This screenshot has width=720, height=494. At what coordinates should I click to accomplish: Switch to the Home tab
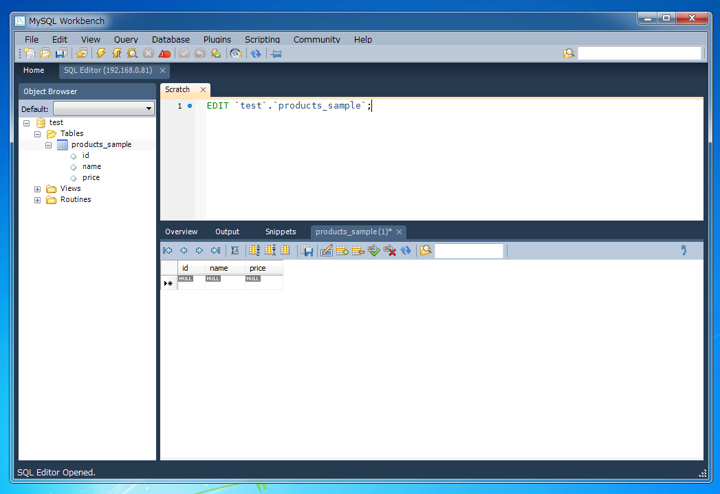pos(34,70)
